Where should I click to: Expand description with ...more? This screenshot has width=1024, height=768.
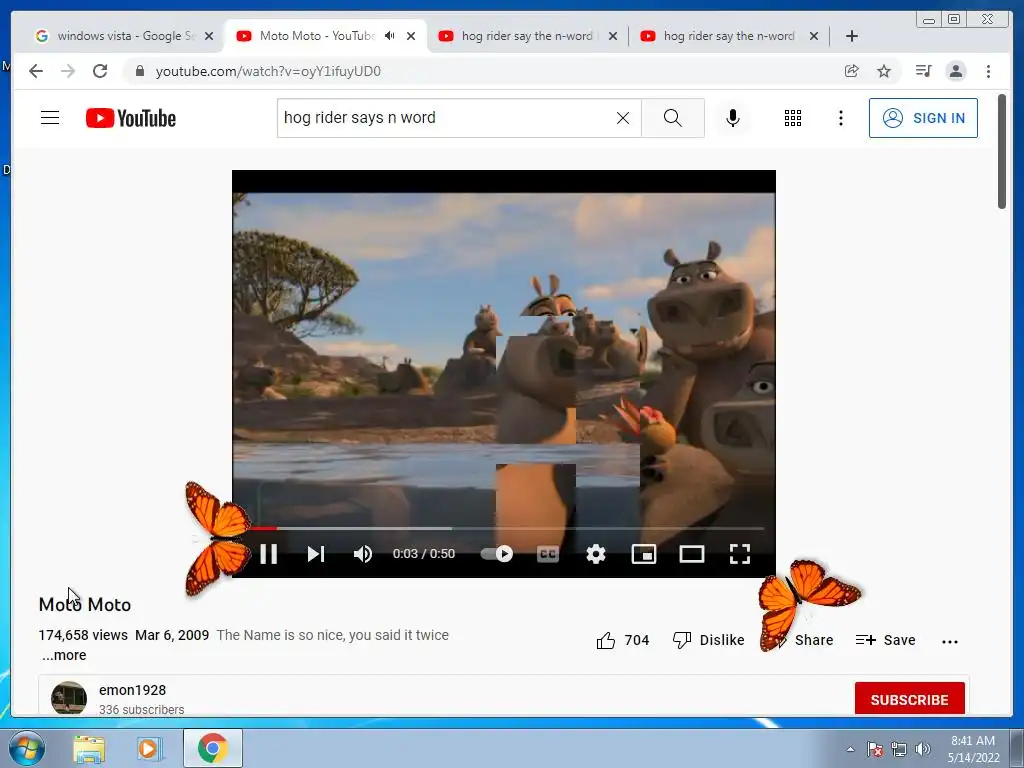pyautogui.click(x=64, y=655)
